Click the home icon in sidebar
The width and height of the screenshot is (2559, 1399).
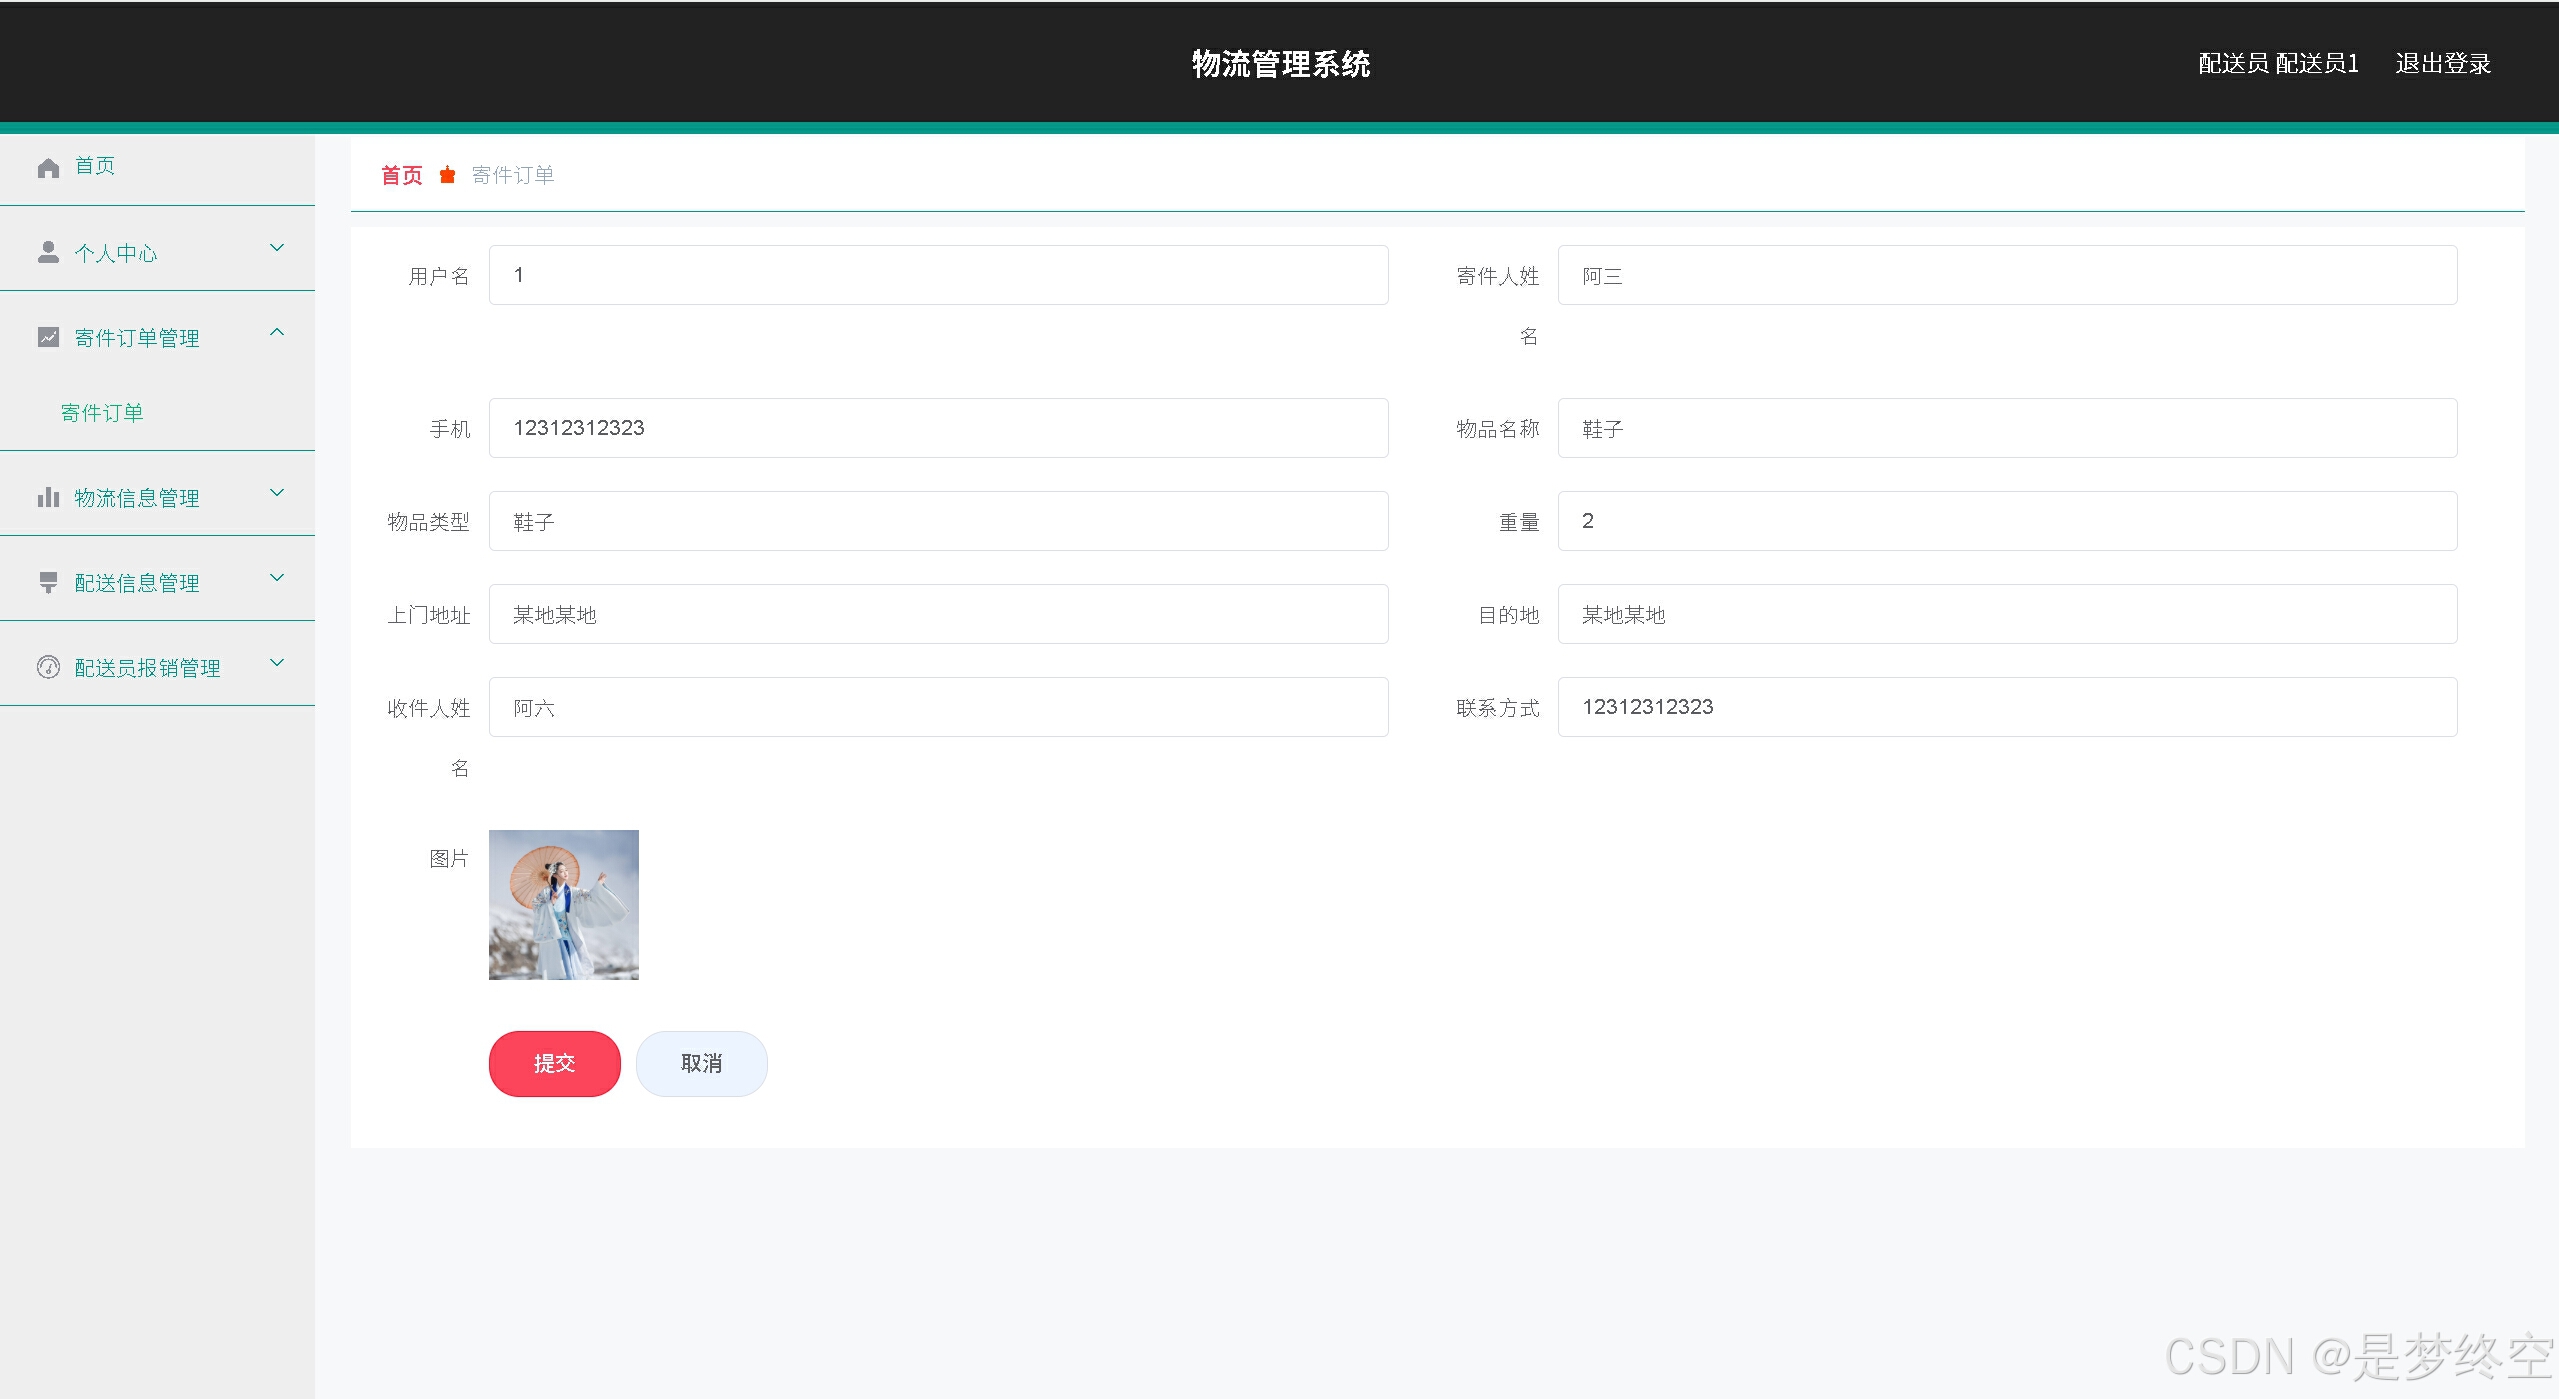pos(48,168)
